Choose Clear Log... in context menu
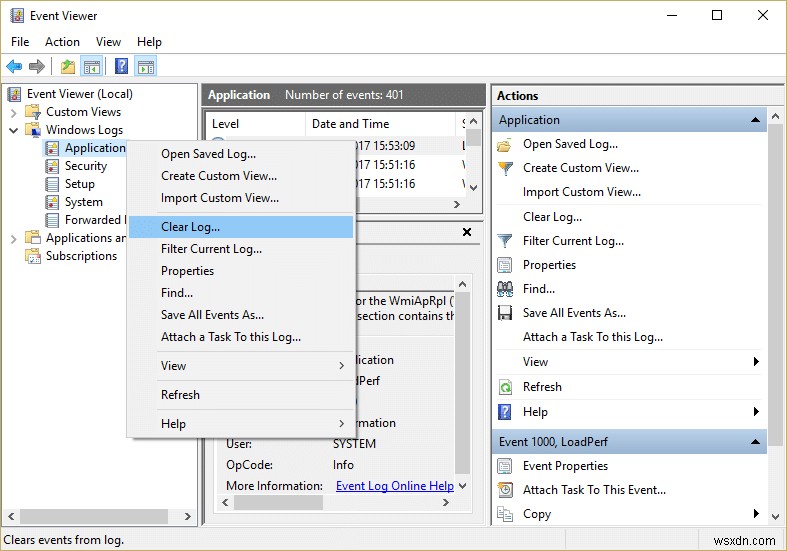787x551 pixels. point(241,227)
